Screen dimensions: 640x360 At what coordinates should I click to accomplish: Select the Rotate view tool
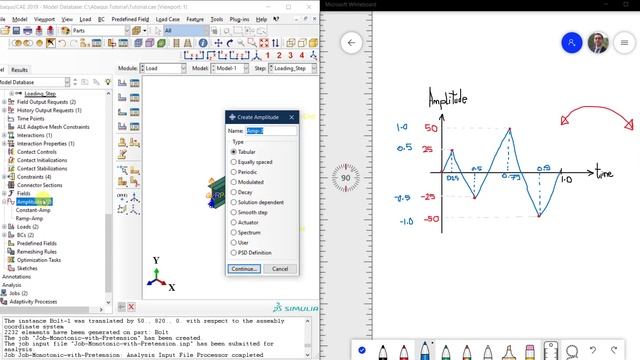pos(229,43)
